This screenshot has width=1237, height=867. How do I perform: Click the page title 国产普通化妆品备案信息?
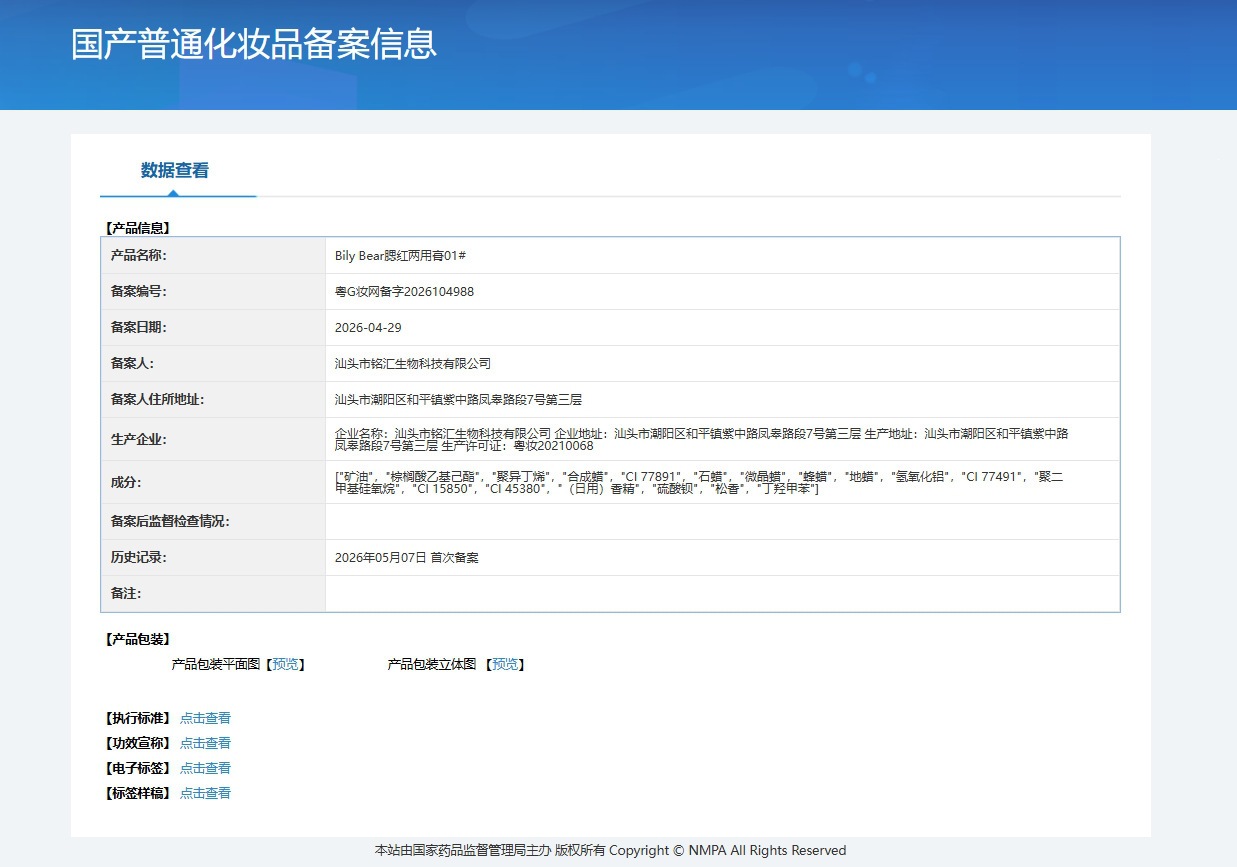pyautogui.click(x=254, y=45)
